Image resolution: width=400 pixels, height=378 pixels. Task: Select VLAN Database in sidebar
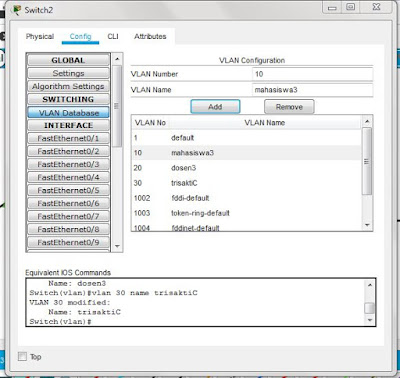tap(68, 113)
